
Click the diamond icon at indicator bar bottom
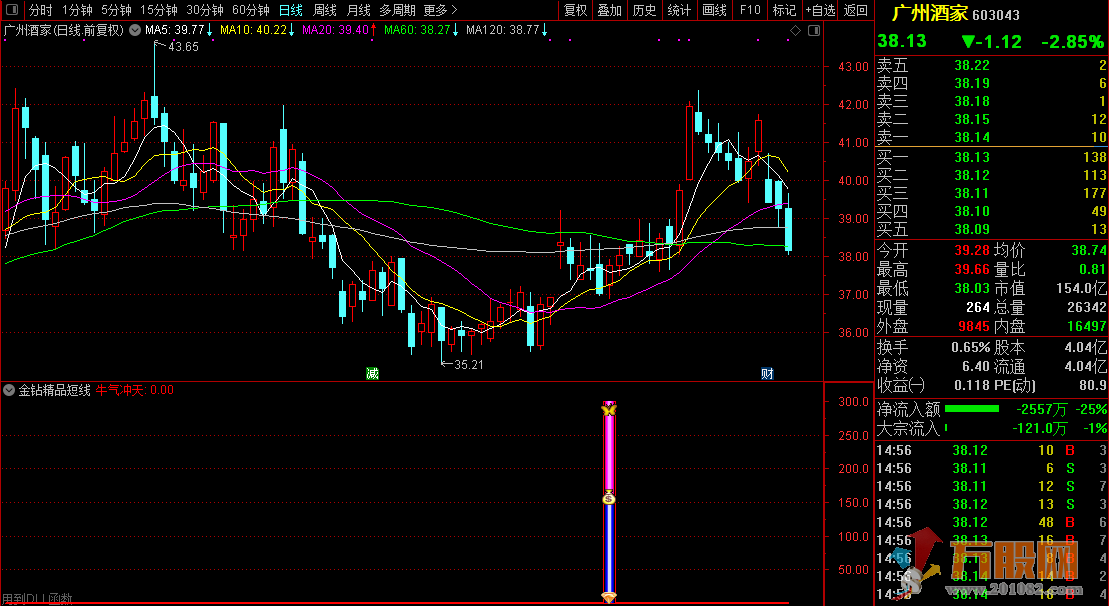tap(608, 597)
